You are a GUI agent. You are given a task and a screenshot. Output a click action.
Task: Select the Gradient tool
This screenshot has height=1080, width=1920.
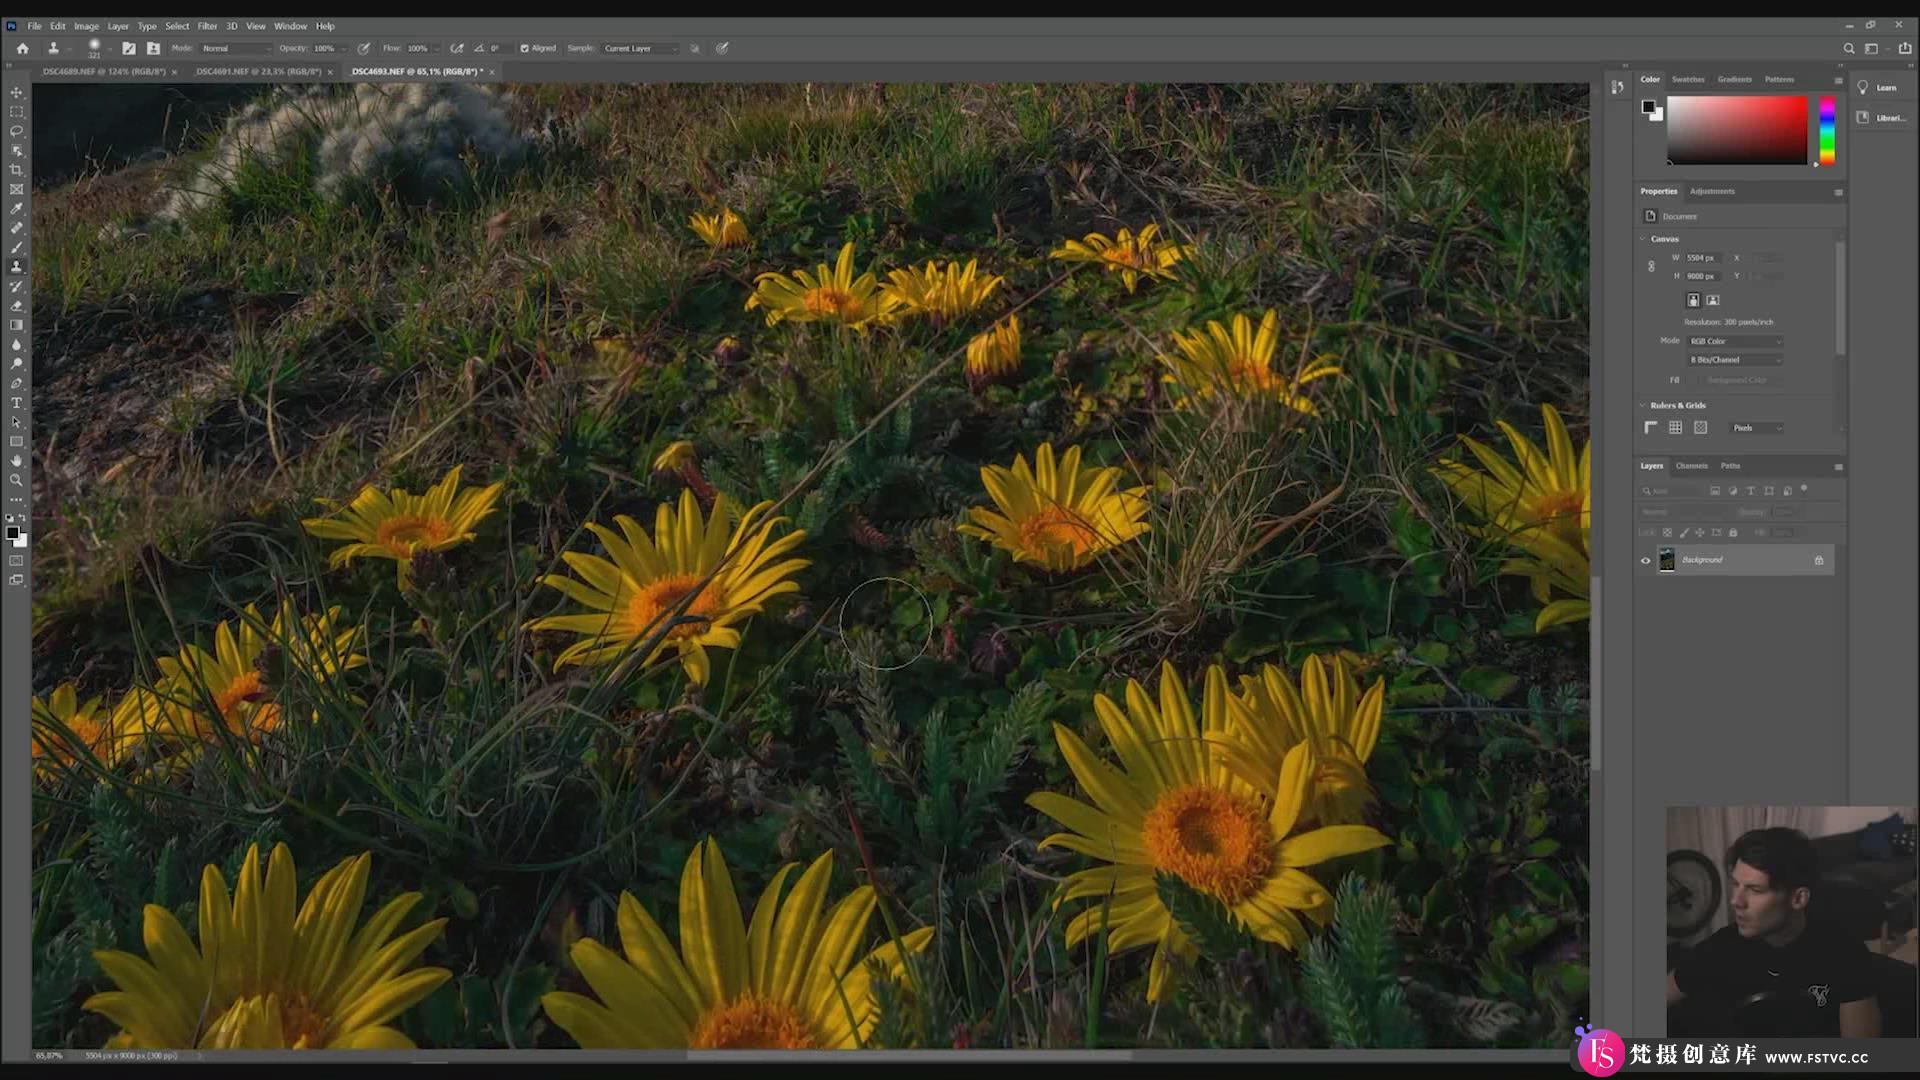(x=16, y=325)
